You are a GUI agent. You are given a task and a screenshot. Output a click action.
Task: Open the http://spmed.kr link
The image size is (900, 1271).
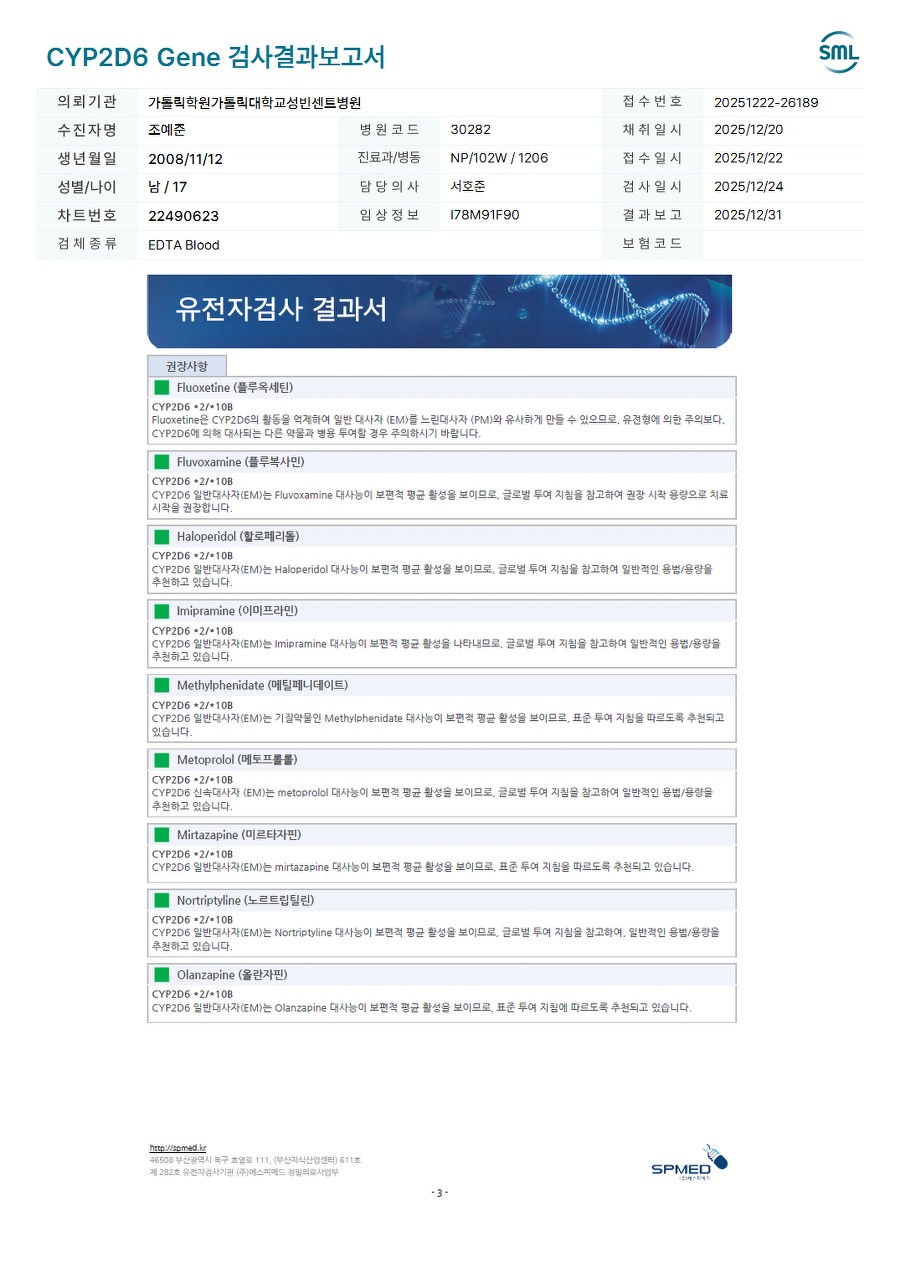coord(178,1148)
